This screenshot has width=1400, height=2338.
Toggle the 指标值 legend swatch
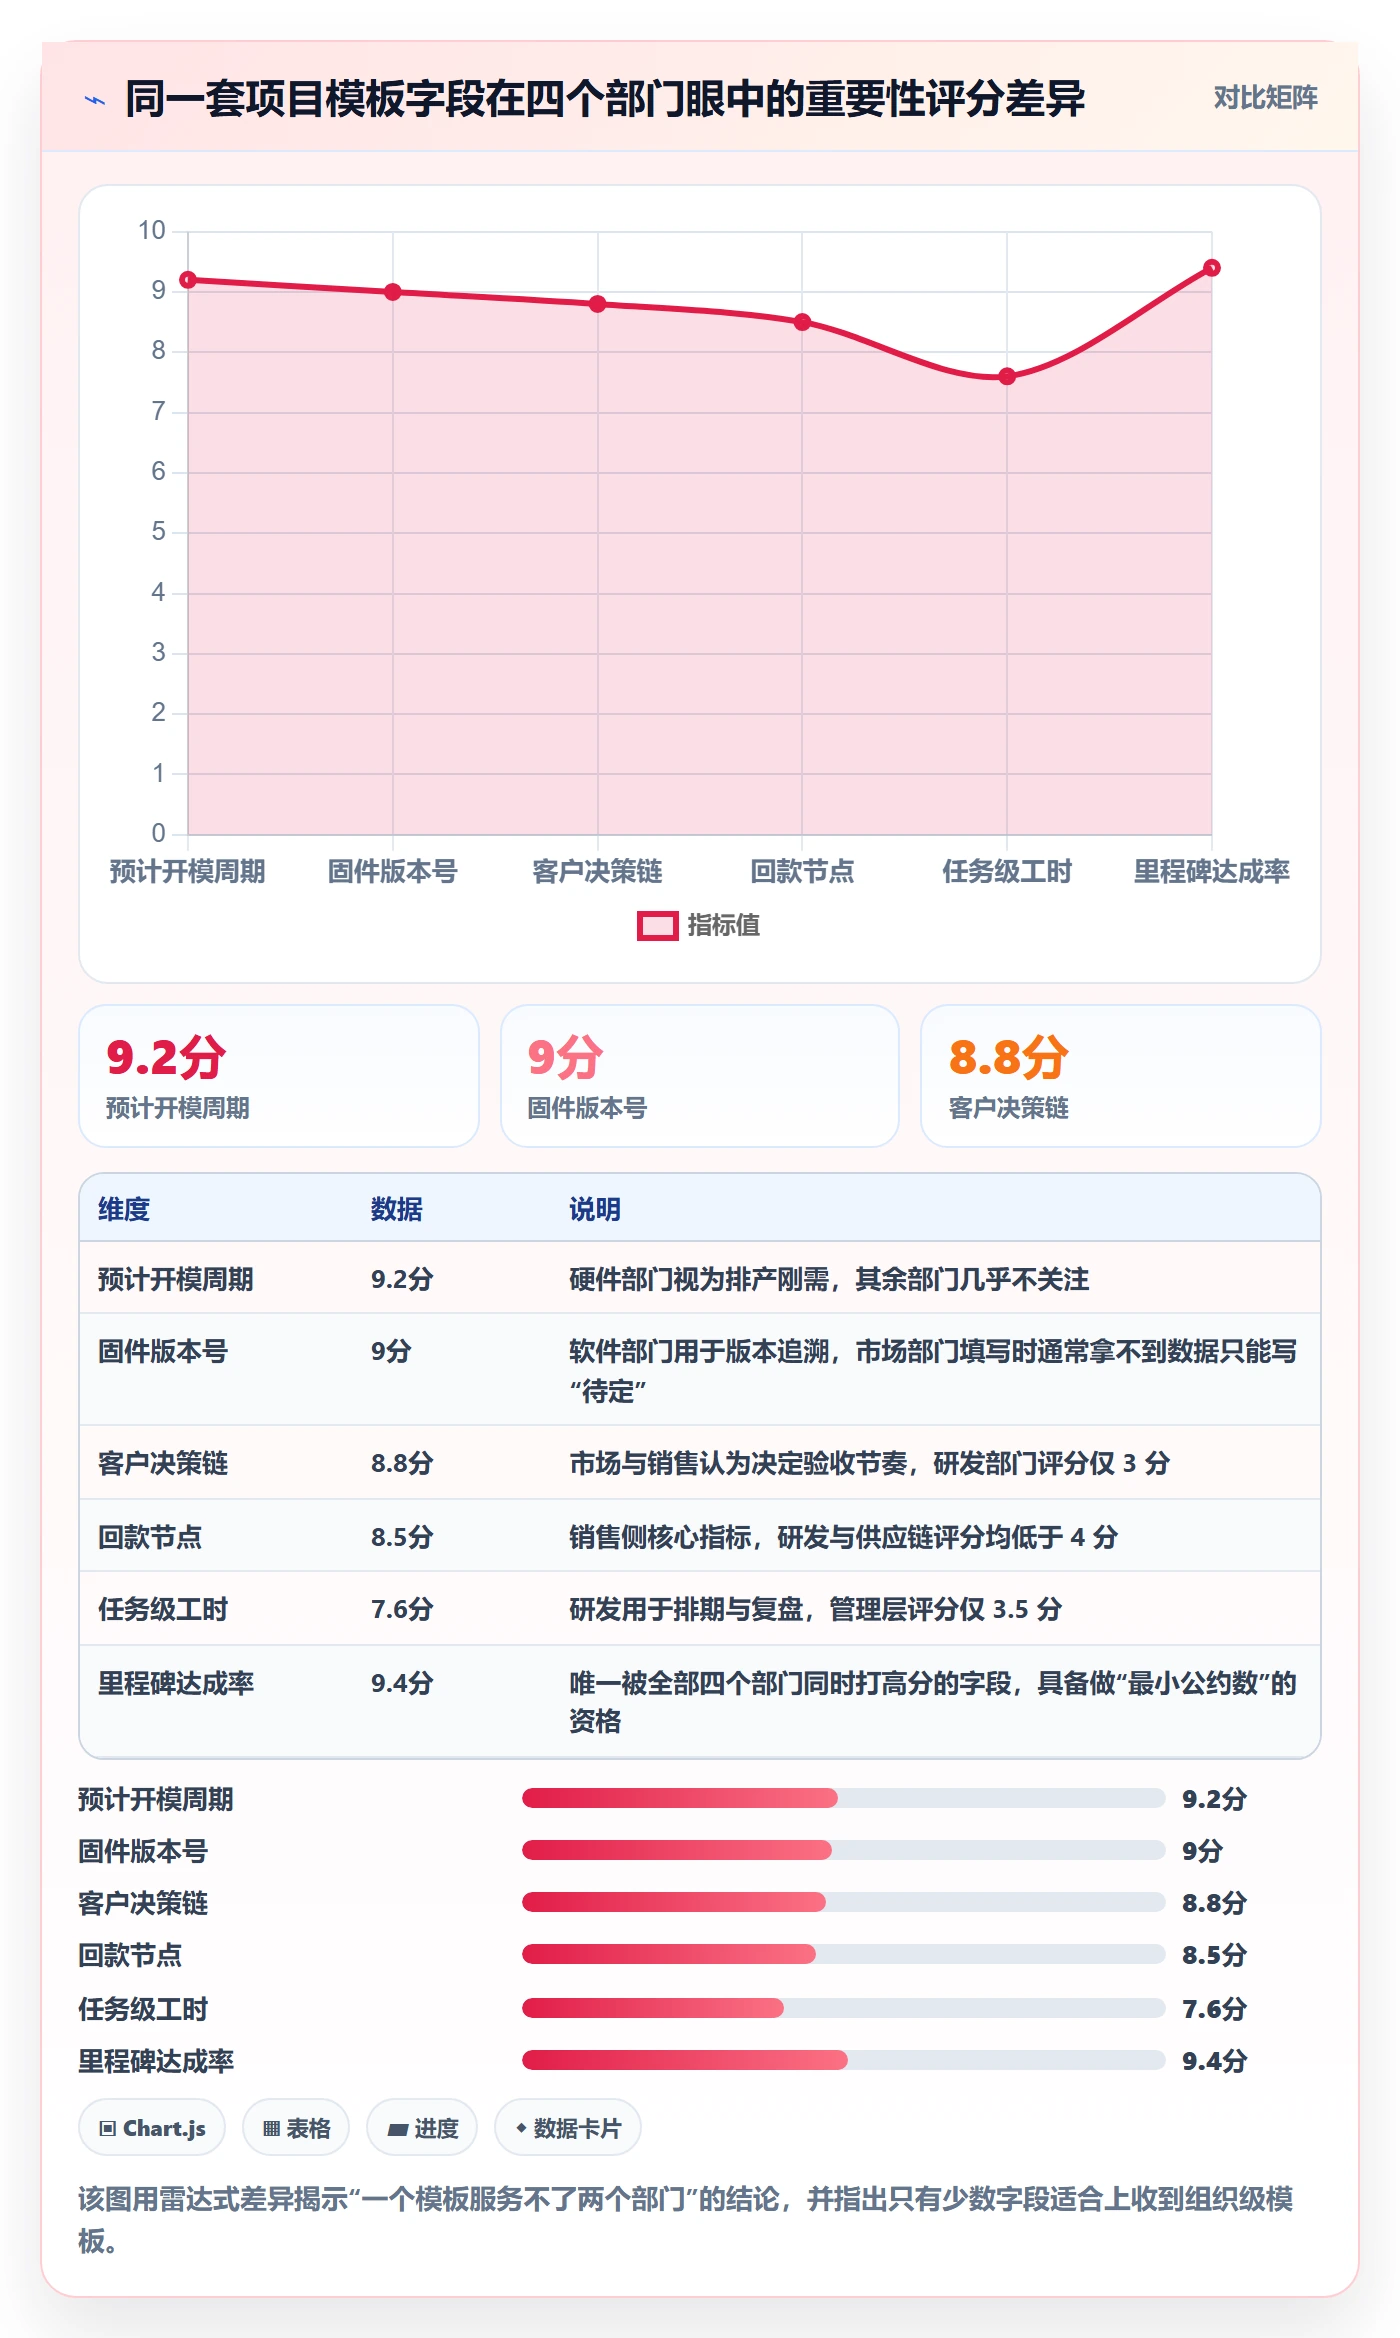pos(657,926)
